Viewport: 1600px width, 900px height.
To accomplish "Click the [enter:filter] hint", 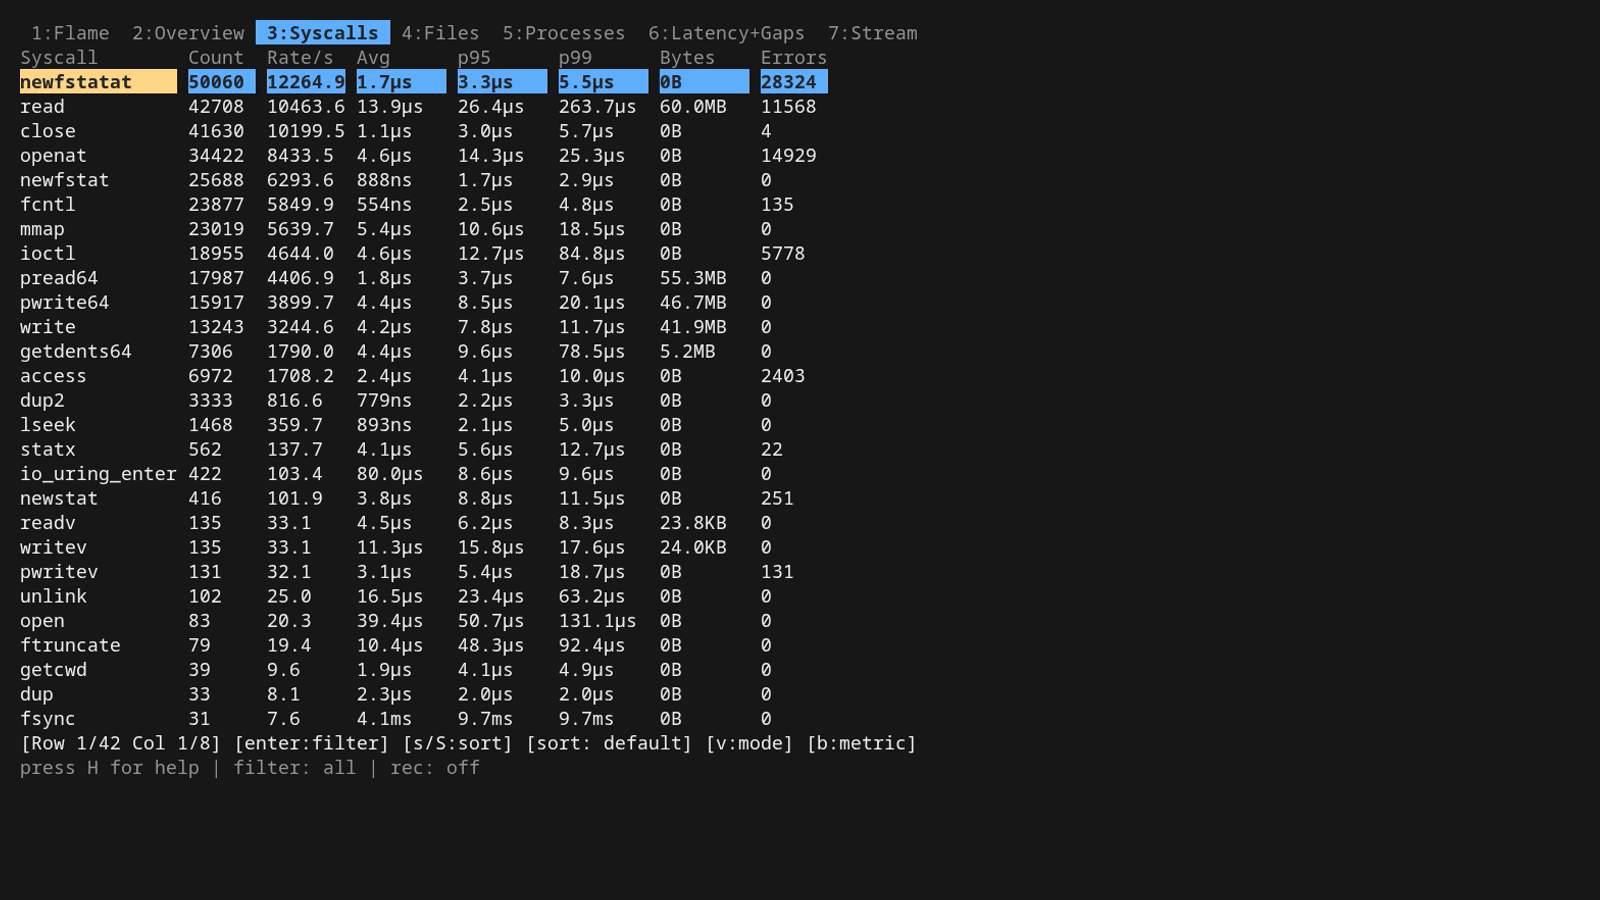I will [311, 743].
